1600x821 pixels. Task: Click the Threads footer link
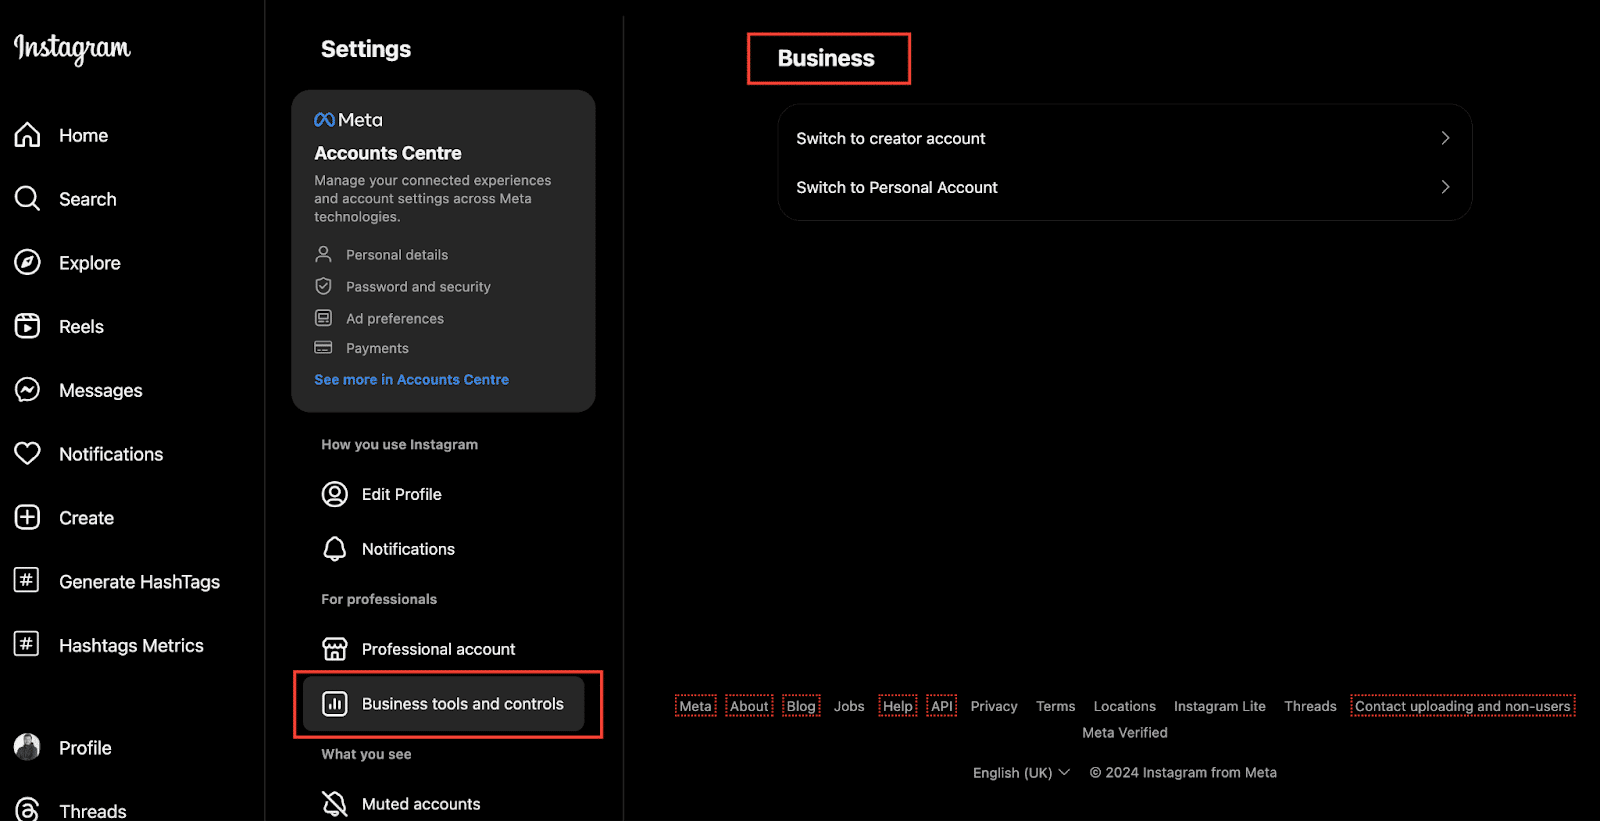click(x=1310, y=706)
